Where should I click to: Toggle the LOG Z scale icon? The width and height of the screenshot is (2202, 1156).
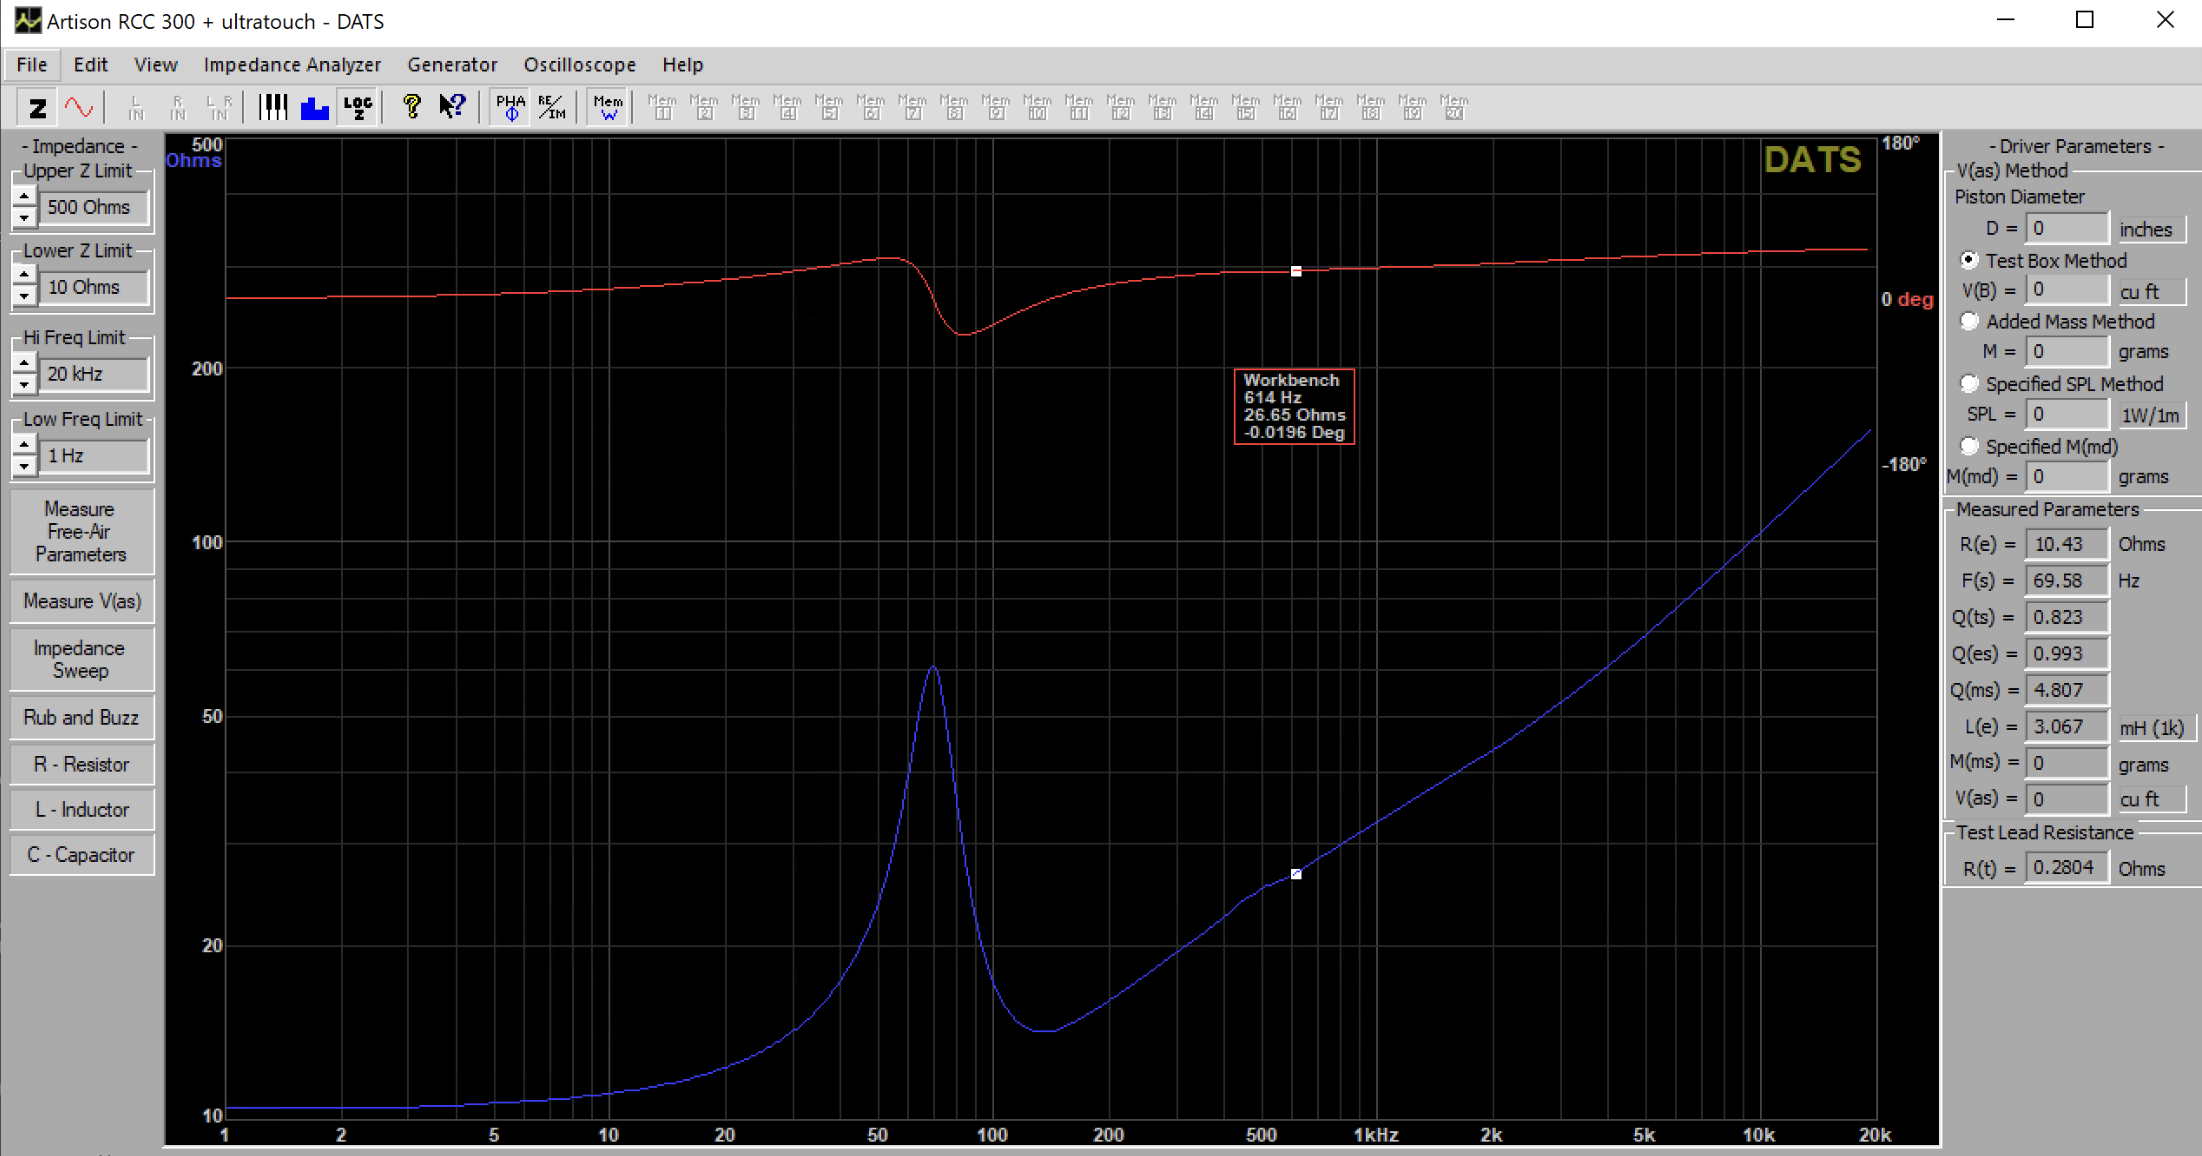click(x=357, y=107)
